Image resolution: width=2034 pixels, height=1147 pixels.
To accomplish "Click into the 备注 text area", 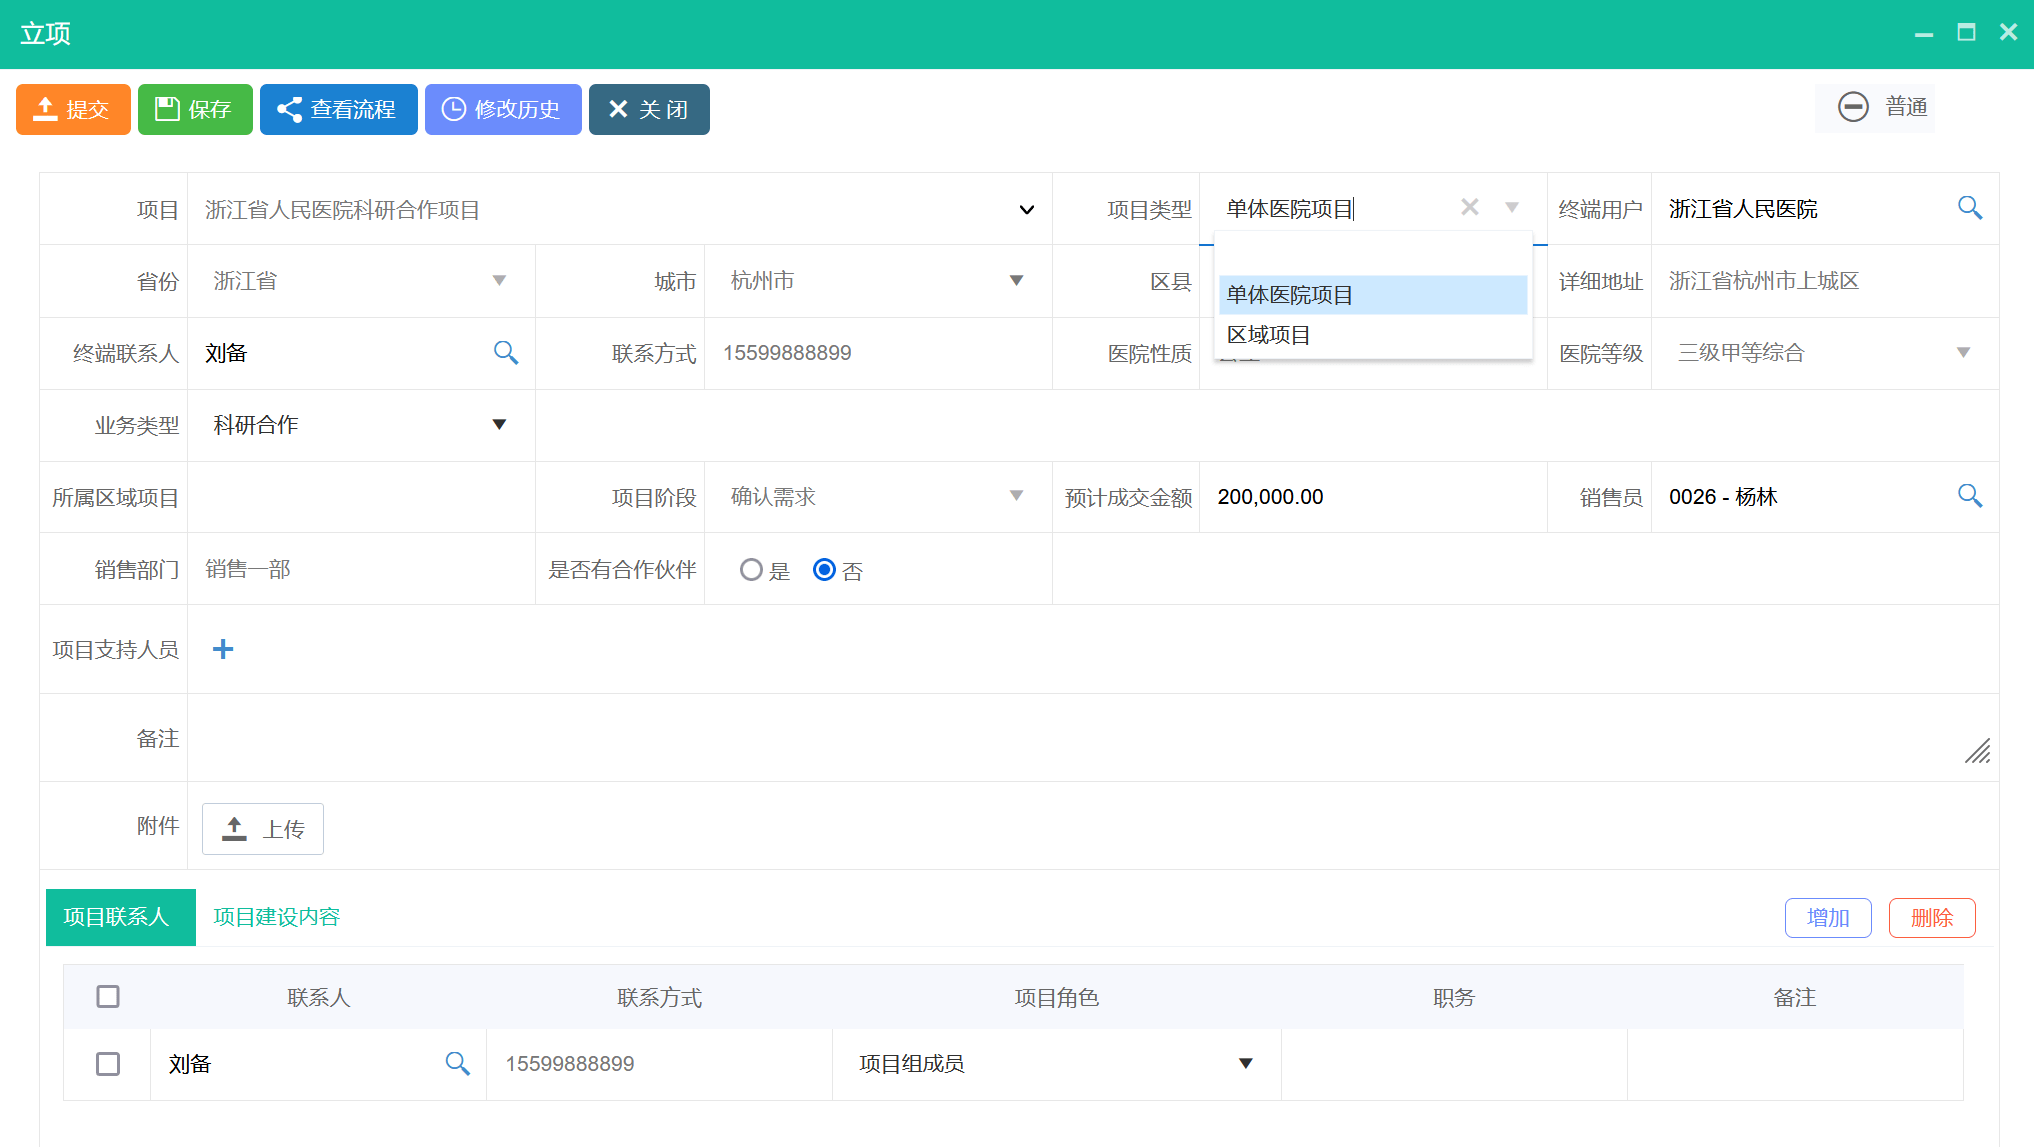I will tap(1092, 738).
